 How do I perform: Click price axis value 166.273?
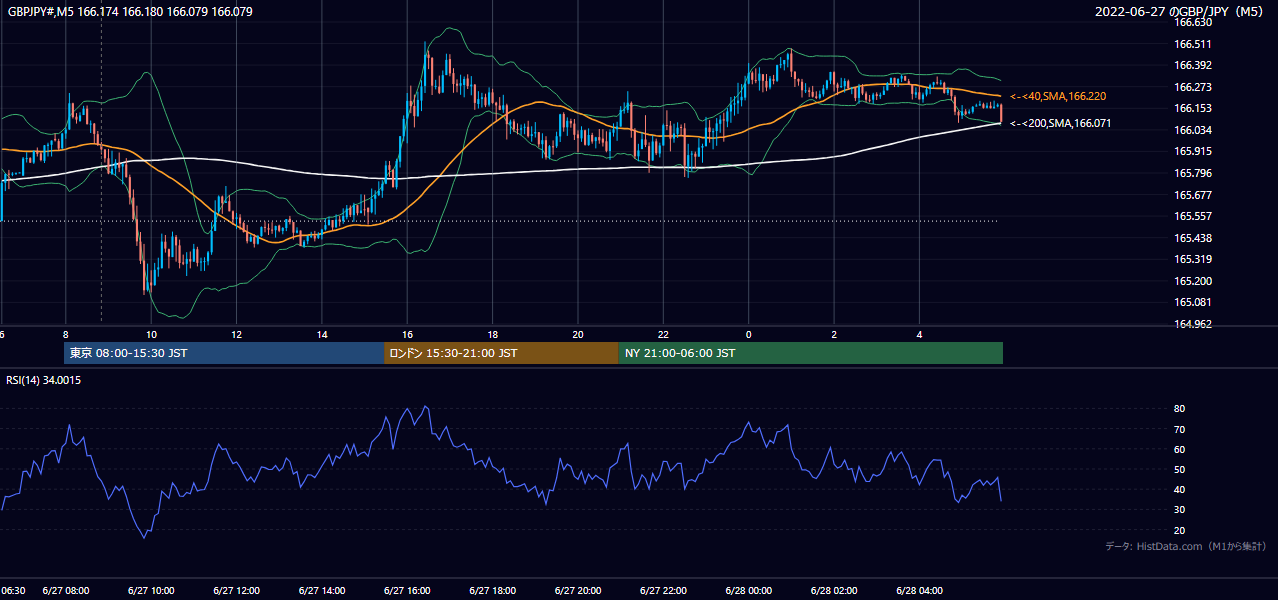coord(1193,87)
